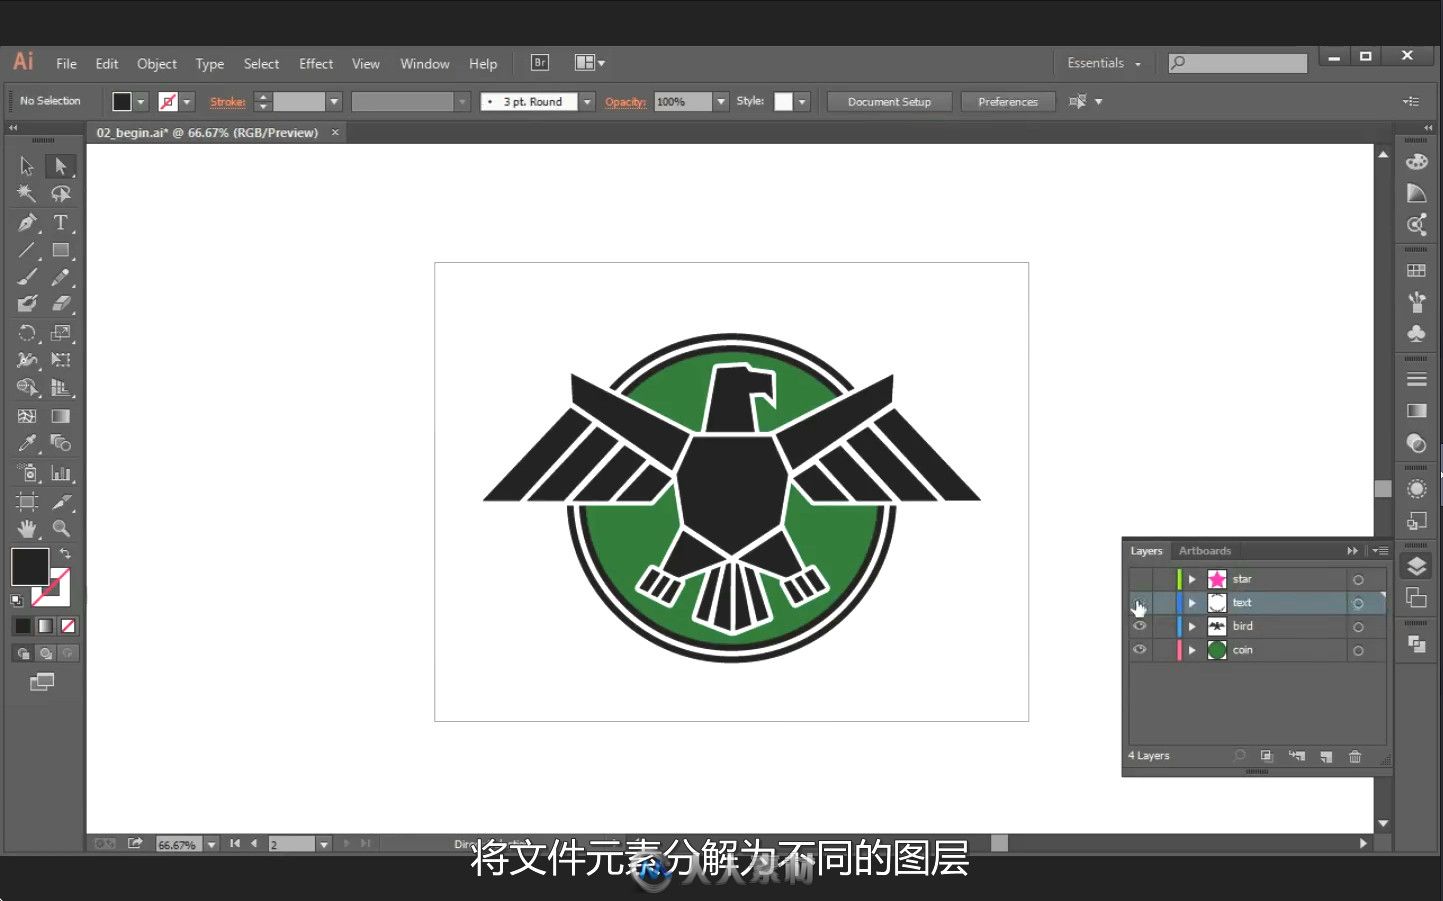Image resolution: width=1443 pixels, height=901 pixels.
Task: Open Layers panel from right dock
Action: (1416, 567)
